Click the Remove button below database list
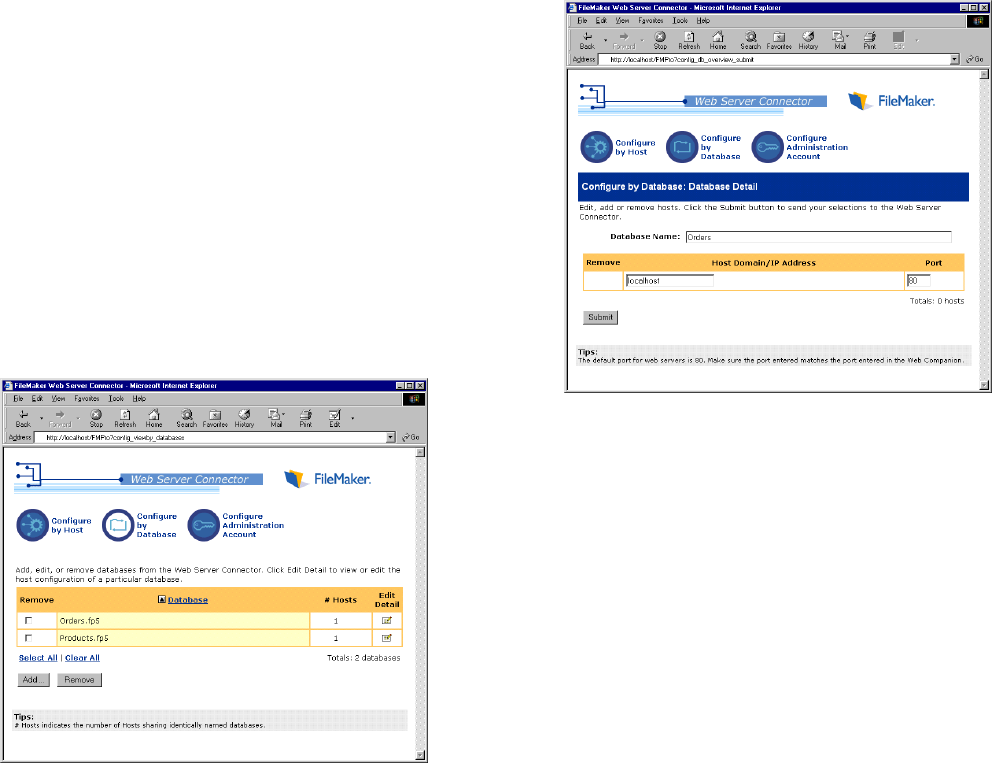This screenshot has height=763, width=992. [79, 679]
